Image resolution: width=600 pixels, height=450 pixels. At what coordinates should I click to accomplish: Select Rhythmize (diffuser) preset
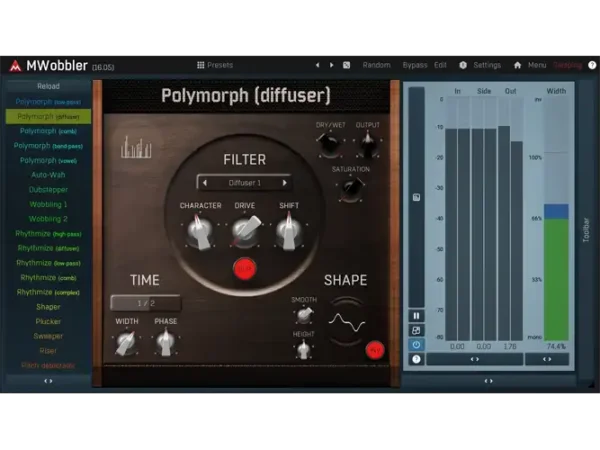coord(48,248)
